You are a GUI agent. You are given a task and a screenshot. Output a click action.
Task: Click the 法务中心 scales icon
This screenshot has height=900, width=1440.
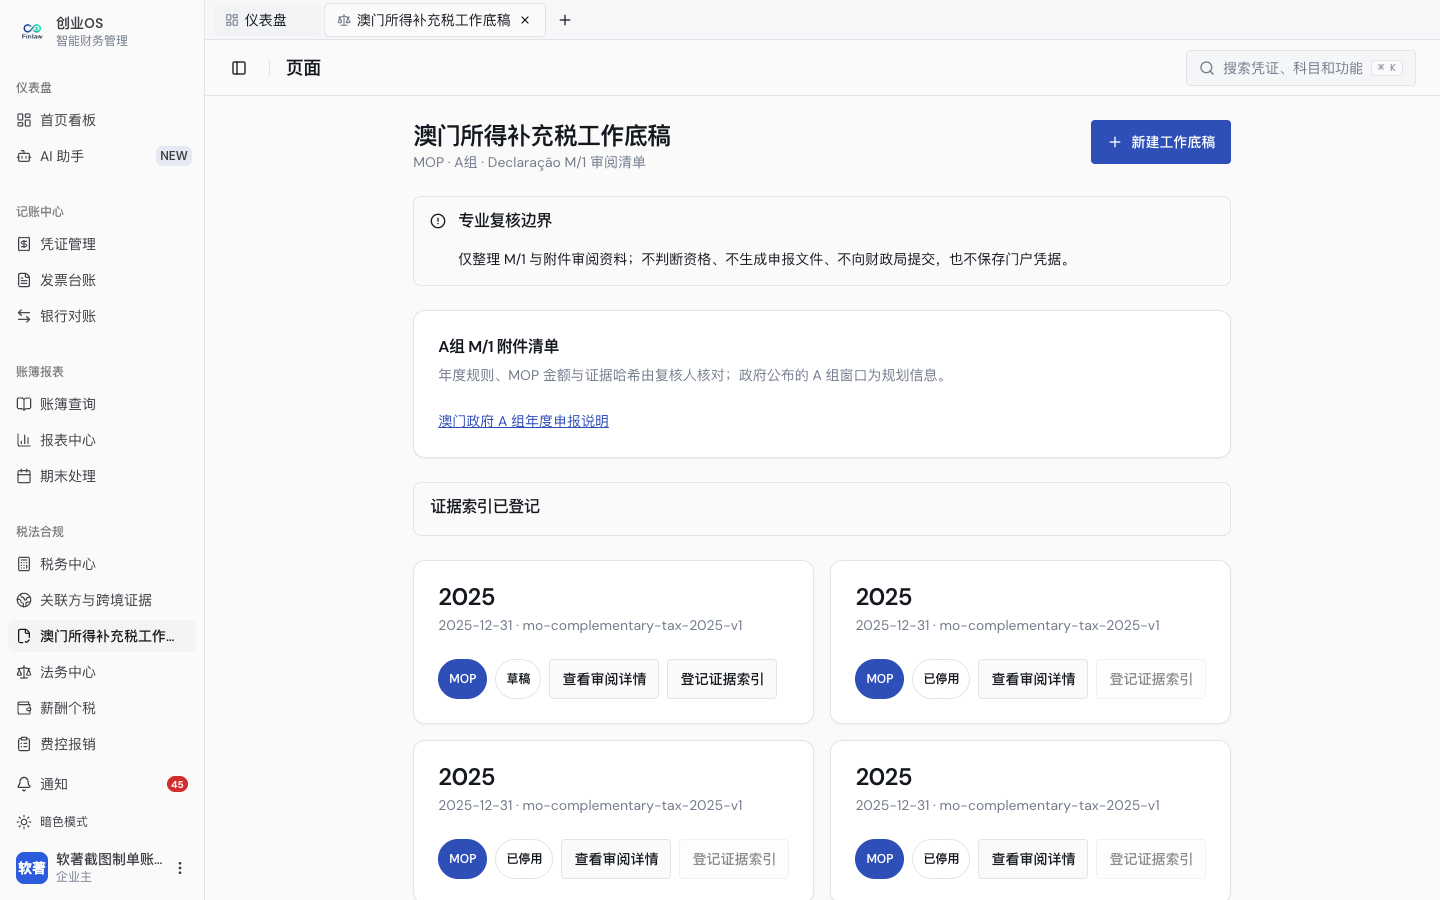pos(24,672)
